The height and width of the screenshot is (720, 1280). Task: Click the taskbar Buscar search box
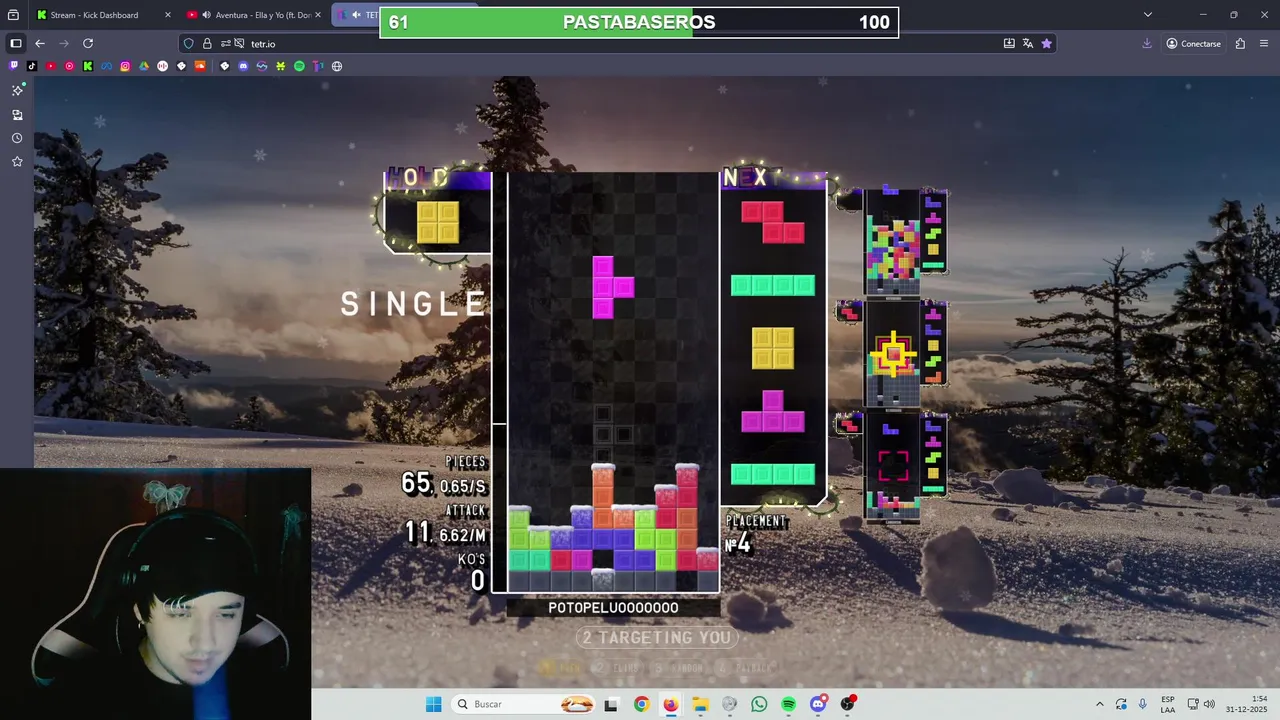(x=525, y=704)
